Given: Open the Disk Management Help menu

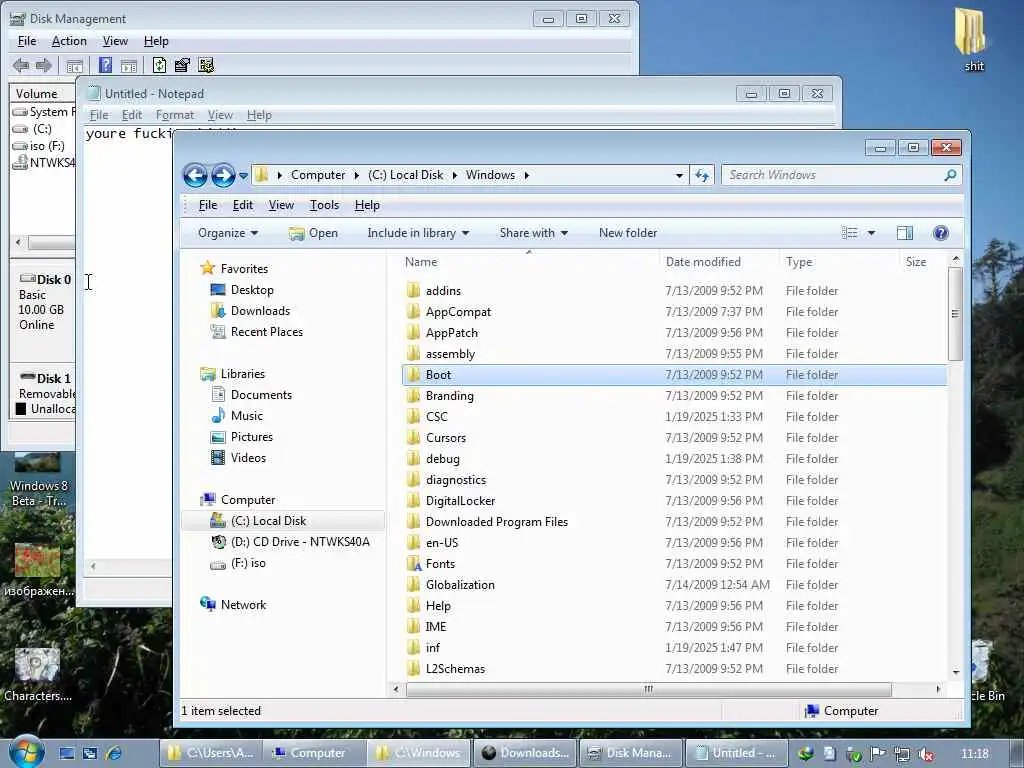Looking at the screenshot, I should (156, 41).
